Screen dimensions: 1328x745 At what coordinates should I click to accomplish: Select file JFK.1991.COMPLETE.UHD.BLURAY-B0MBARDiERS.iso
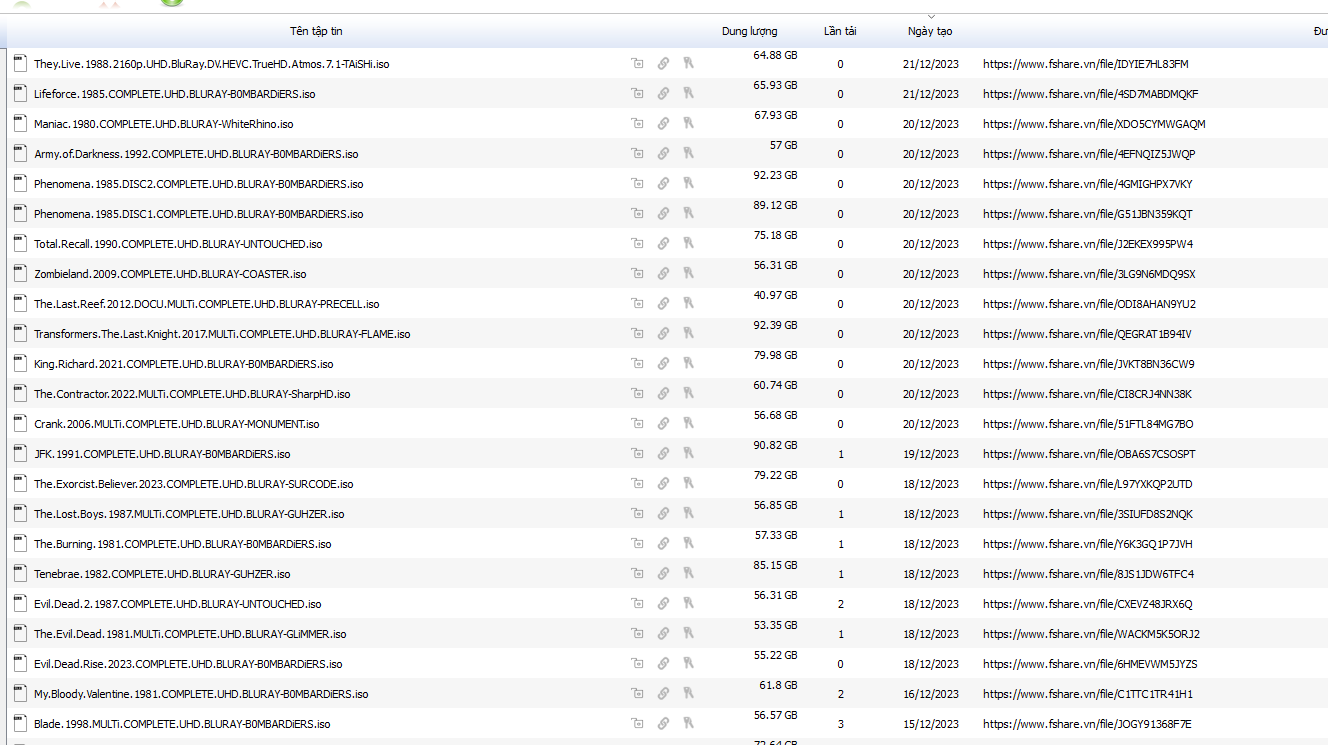click(x=162, y=454)
